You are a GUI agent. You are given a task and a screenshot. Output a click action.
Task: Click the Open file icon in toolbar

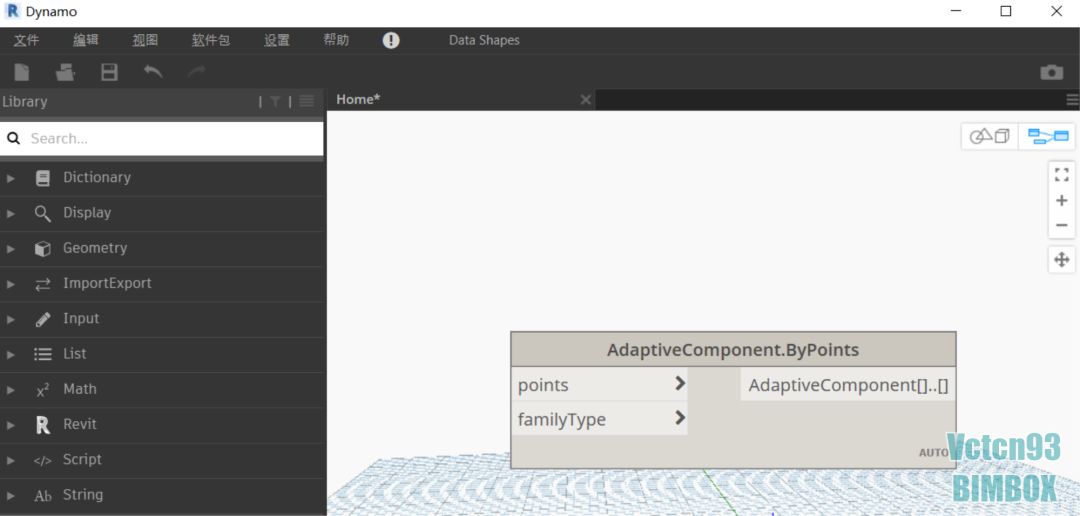65,72
